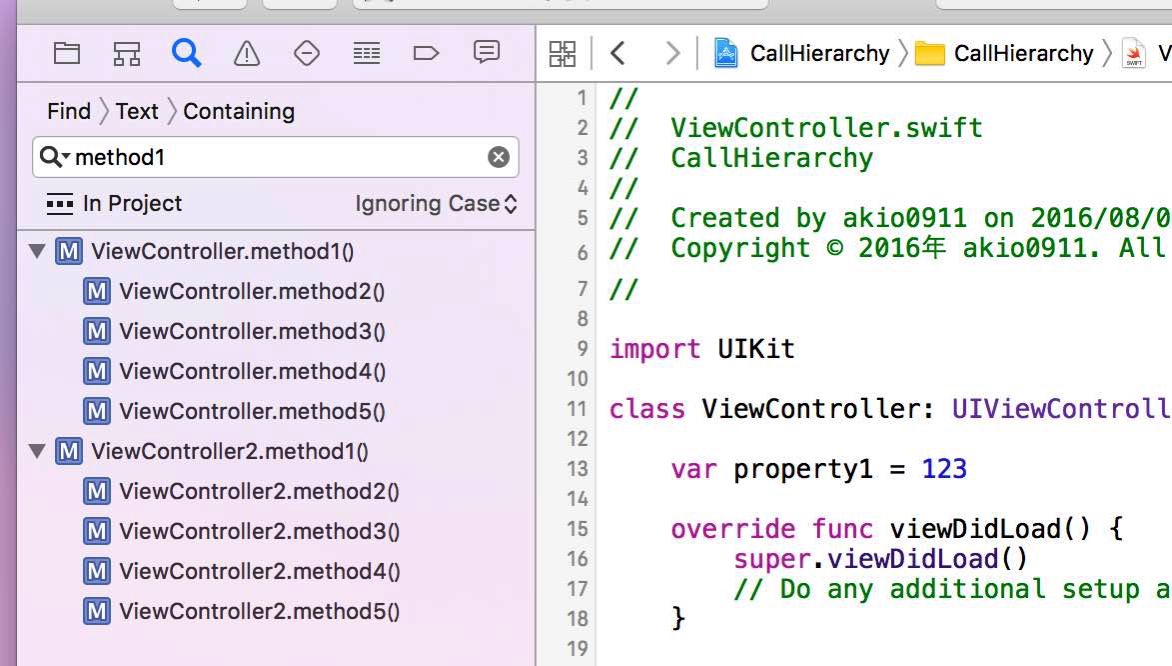Click the CallHierarchy folder breadcrumb

[1004, 53]
